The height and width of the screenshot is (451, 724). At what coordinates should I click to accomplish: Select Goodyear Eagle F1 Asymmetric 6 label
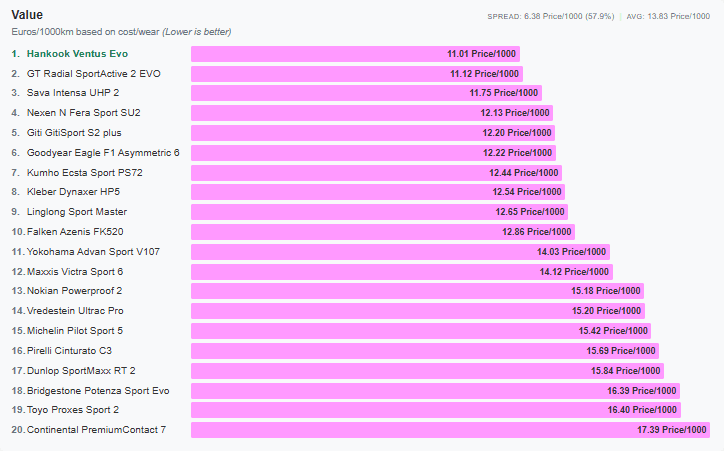pyautogui.click(x=103, y=153)
